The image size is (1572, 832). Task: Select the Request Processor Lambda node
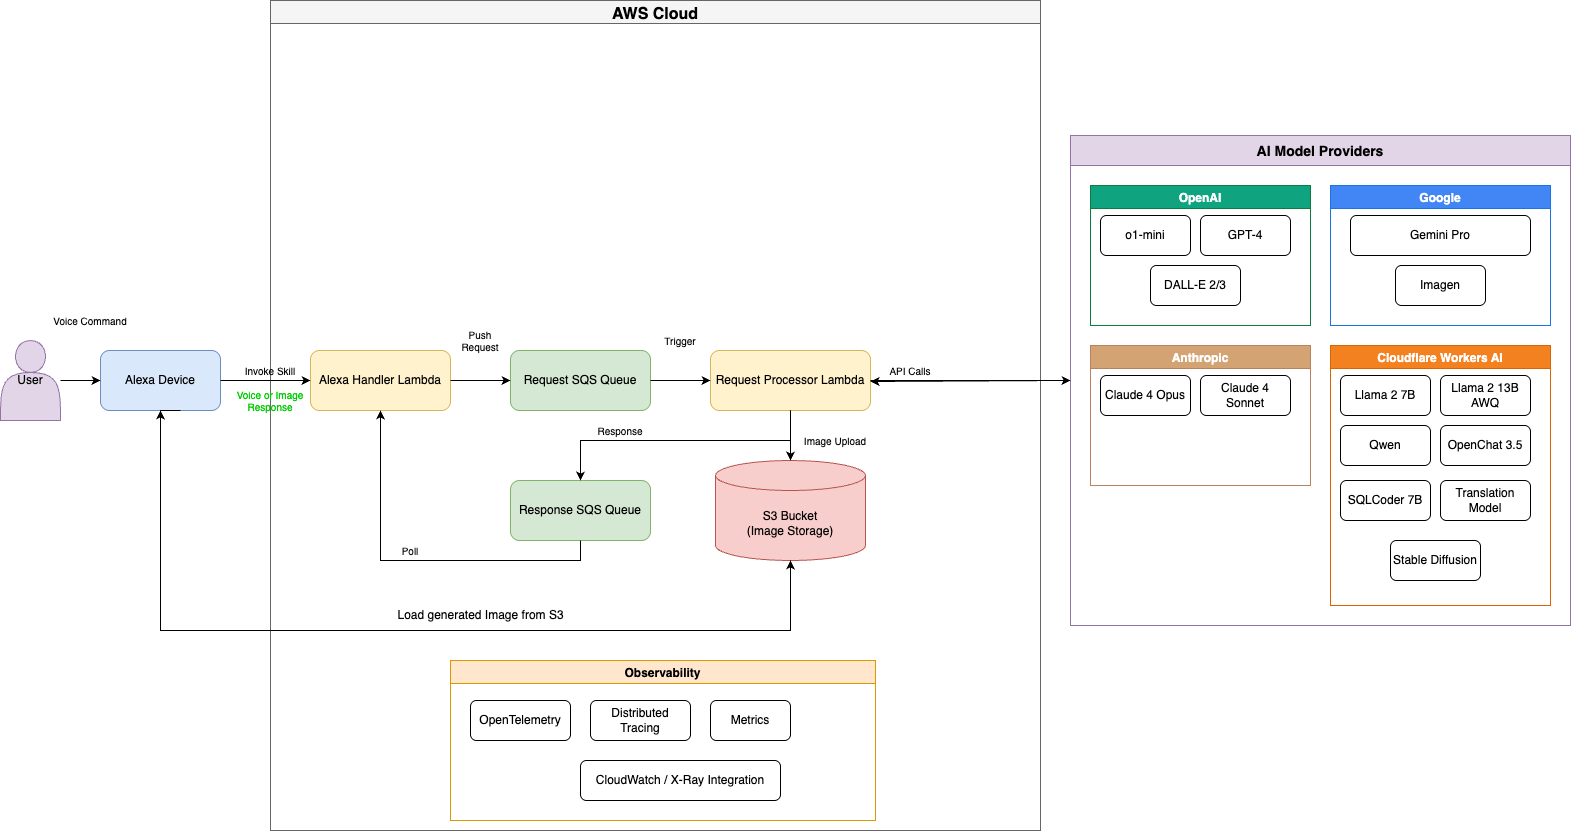(790, 380)
